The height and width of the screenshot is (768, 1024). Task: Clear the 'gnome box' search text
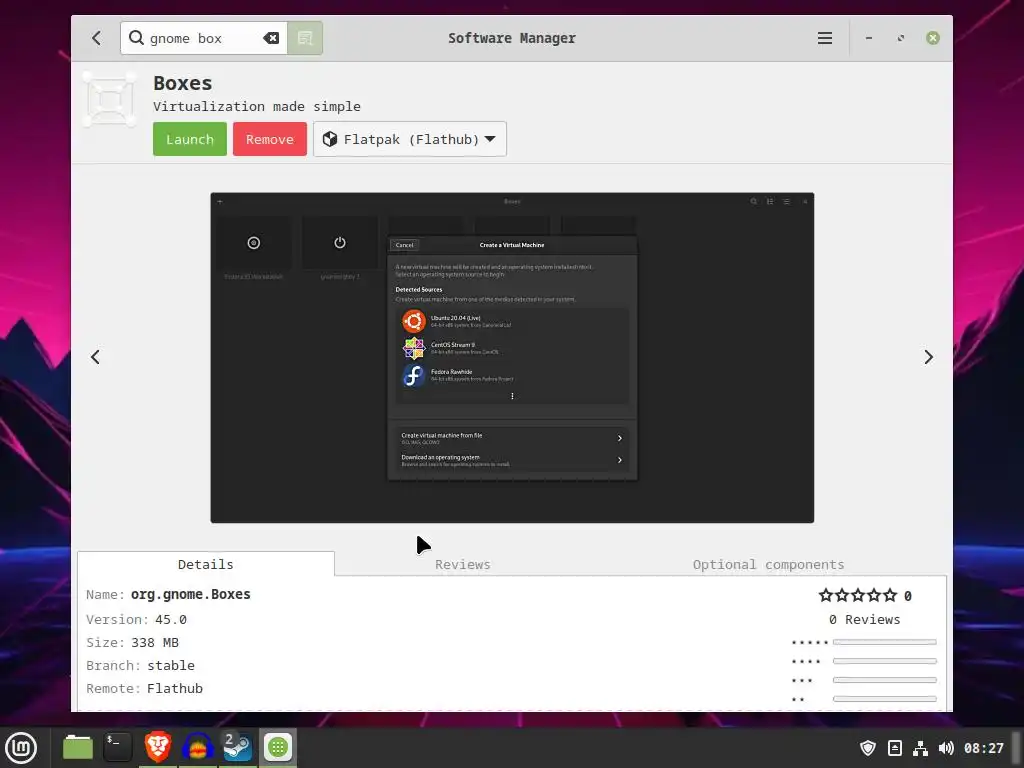[271, 38]
